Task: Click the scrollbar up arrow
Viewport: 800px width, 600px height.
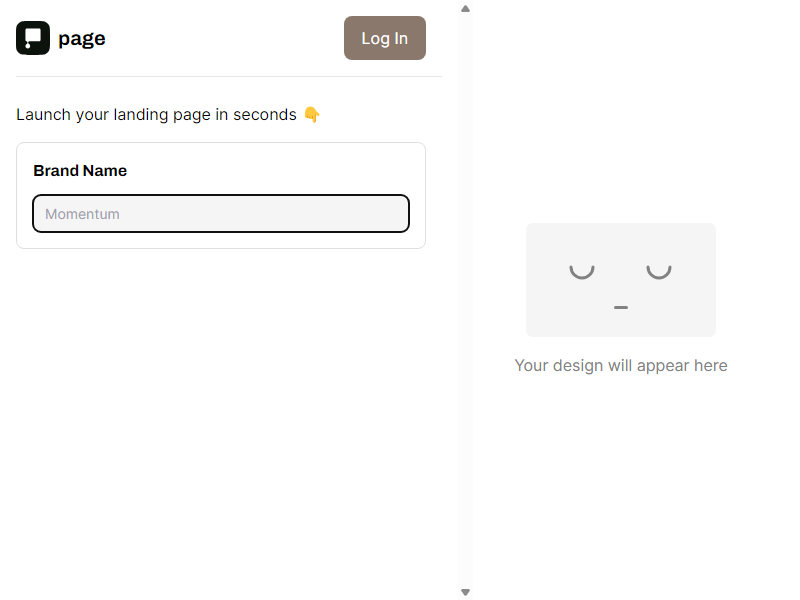Action: (x=465, y=9)
